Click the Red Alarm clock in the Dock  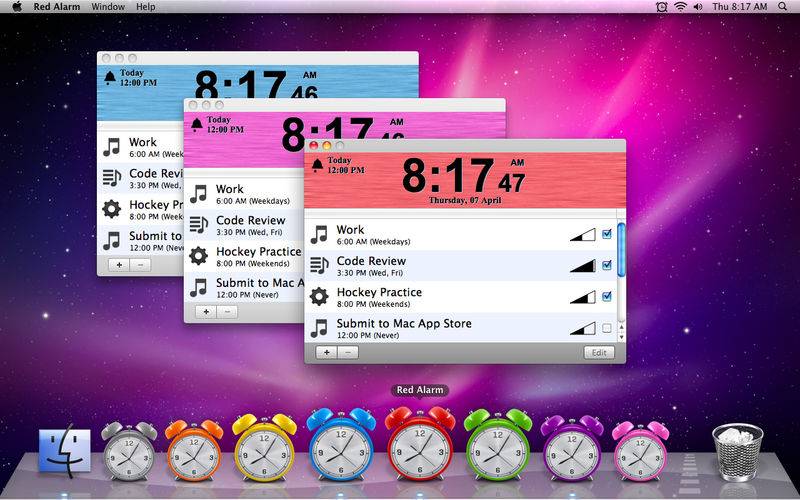coord(420,444)
